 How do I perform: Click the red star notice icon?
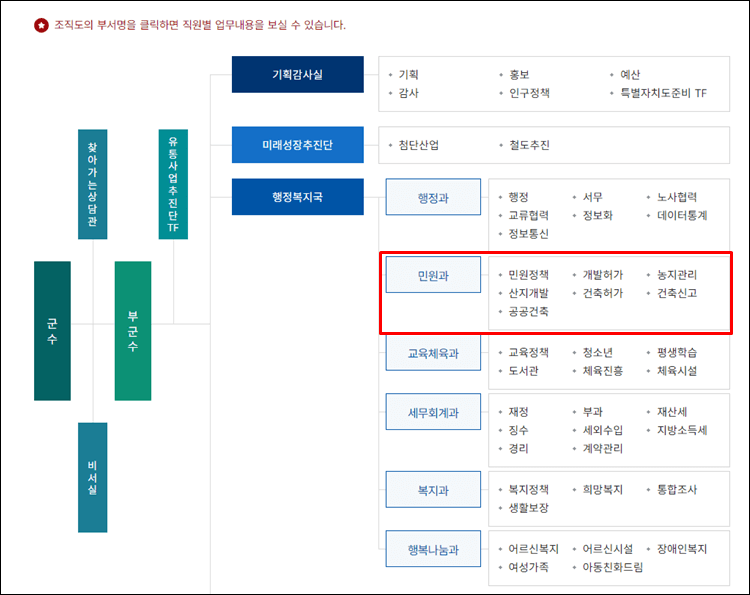41,25
